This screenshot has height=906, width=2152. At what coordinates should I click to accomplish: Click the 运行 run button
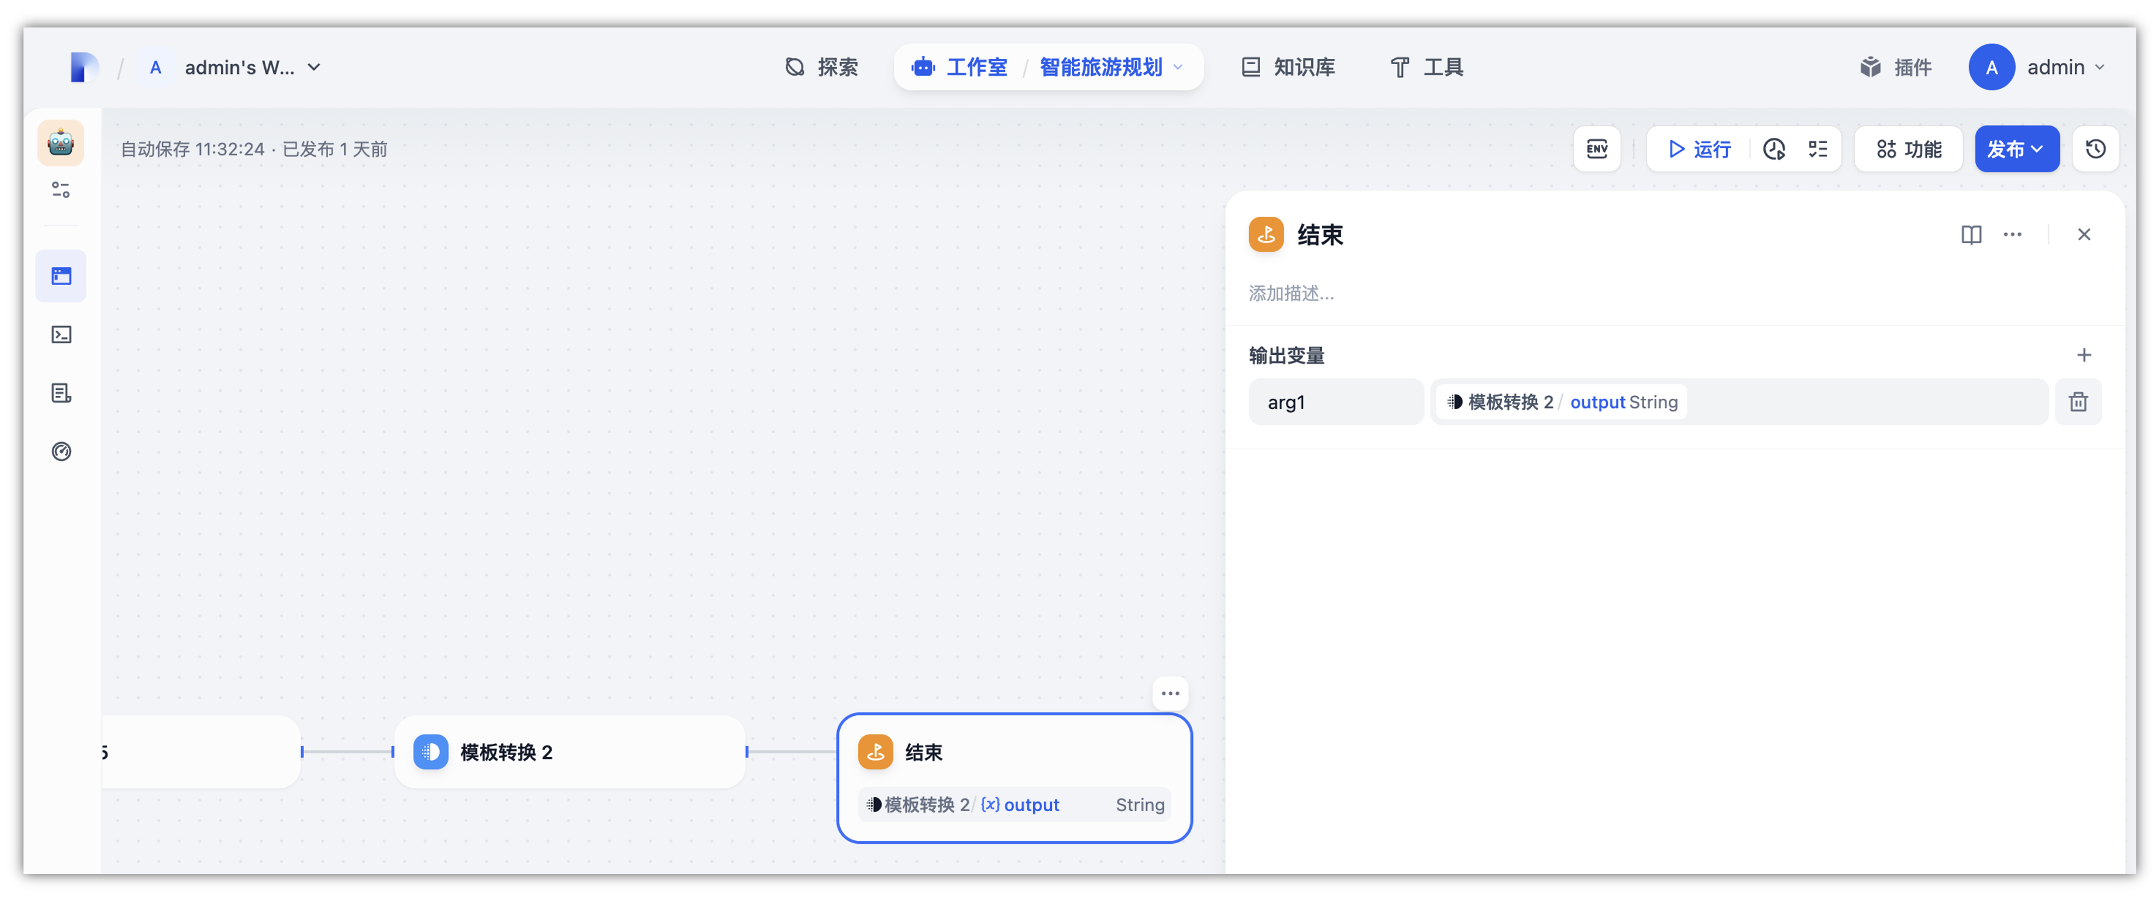(x=1699, y=149)
